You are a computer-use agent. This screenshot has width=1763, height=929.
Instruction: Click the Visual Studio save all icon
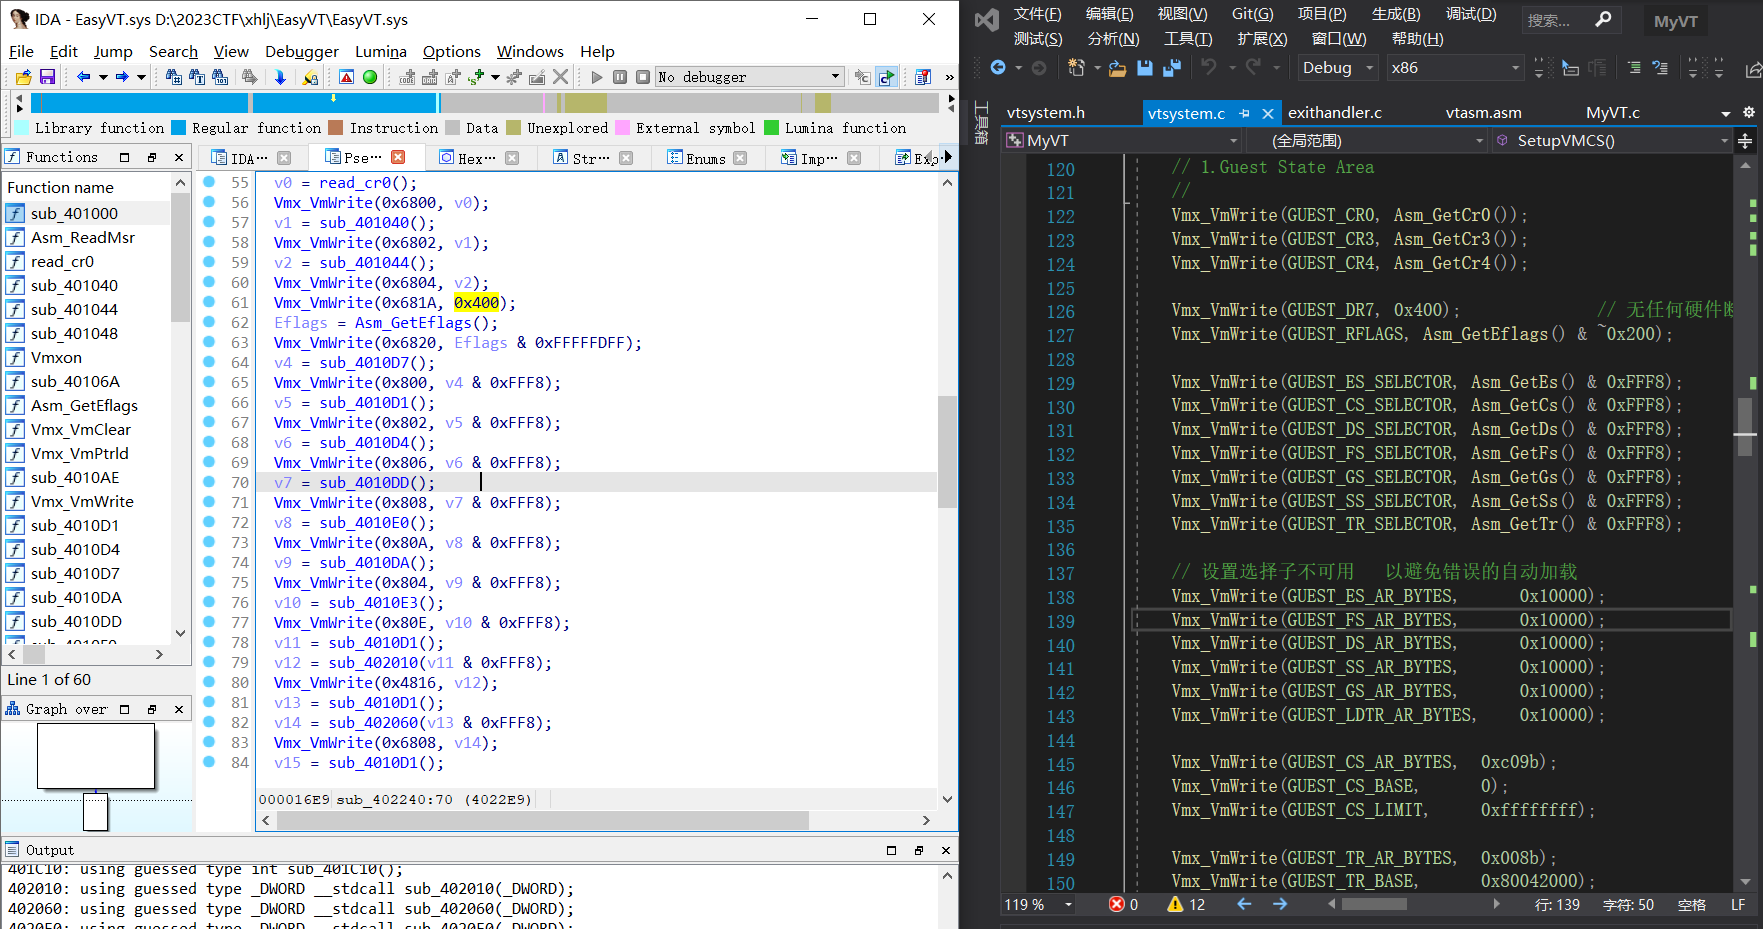[x=1171, y=68]
